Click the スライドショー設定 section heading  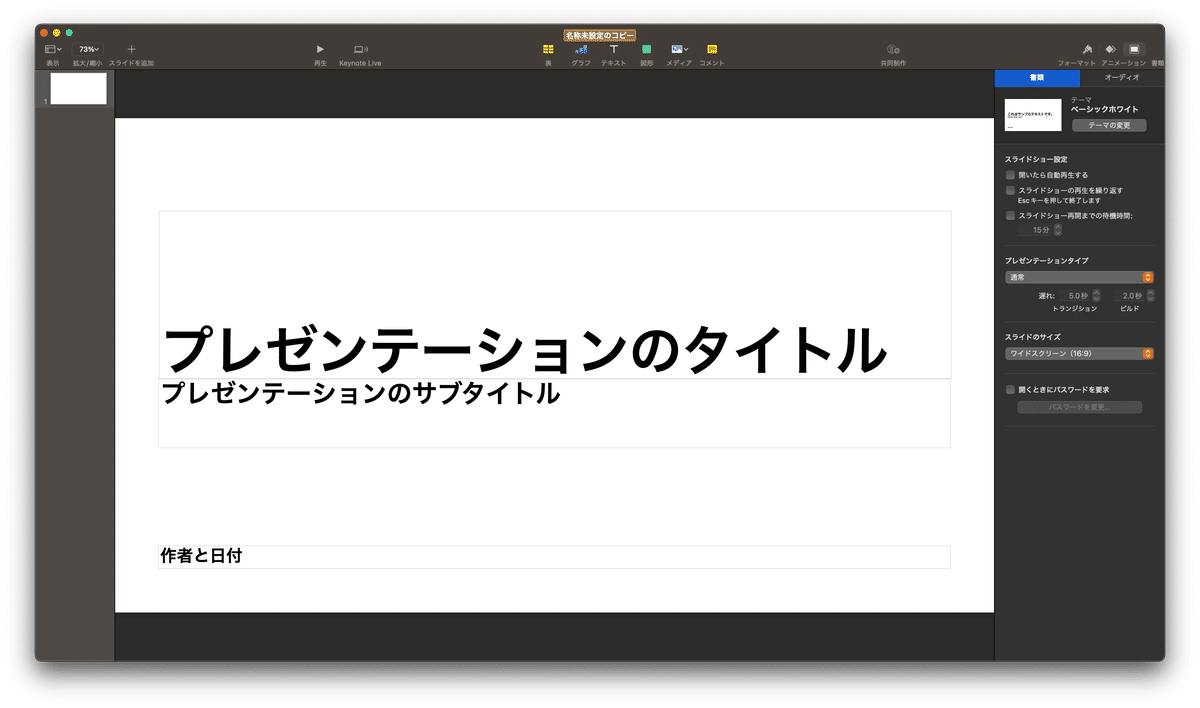tap(1036, 159)
